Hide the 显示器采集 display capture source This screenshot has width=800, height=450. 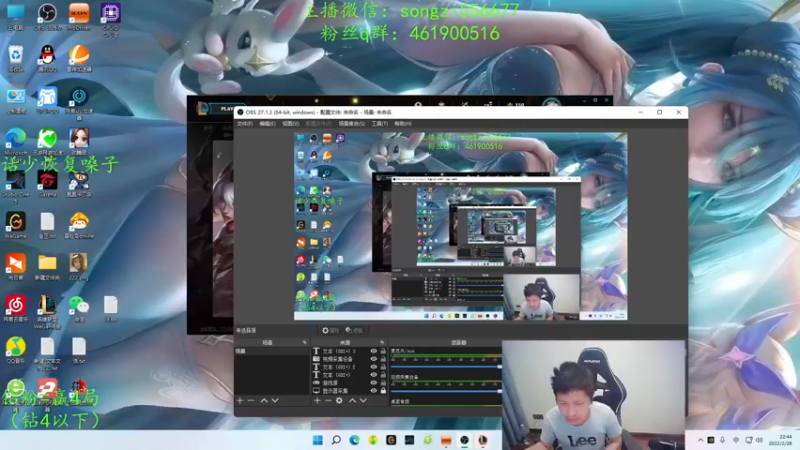(x=373, y=390)
